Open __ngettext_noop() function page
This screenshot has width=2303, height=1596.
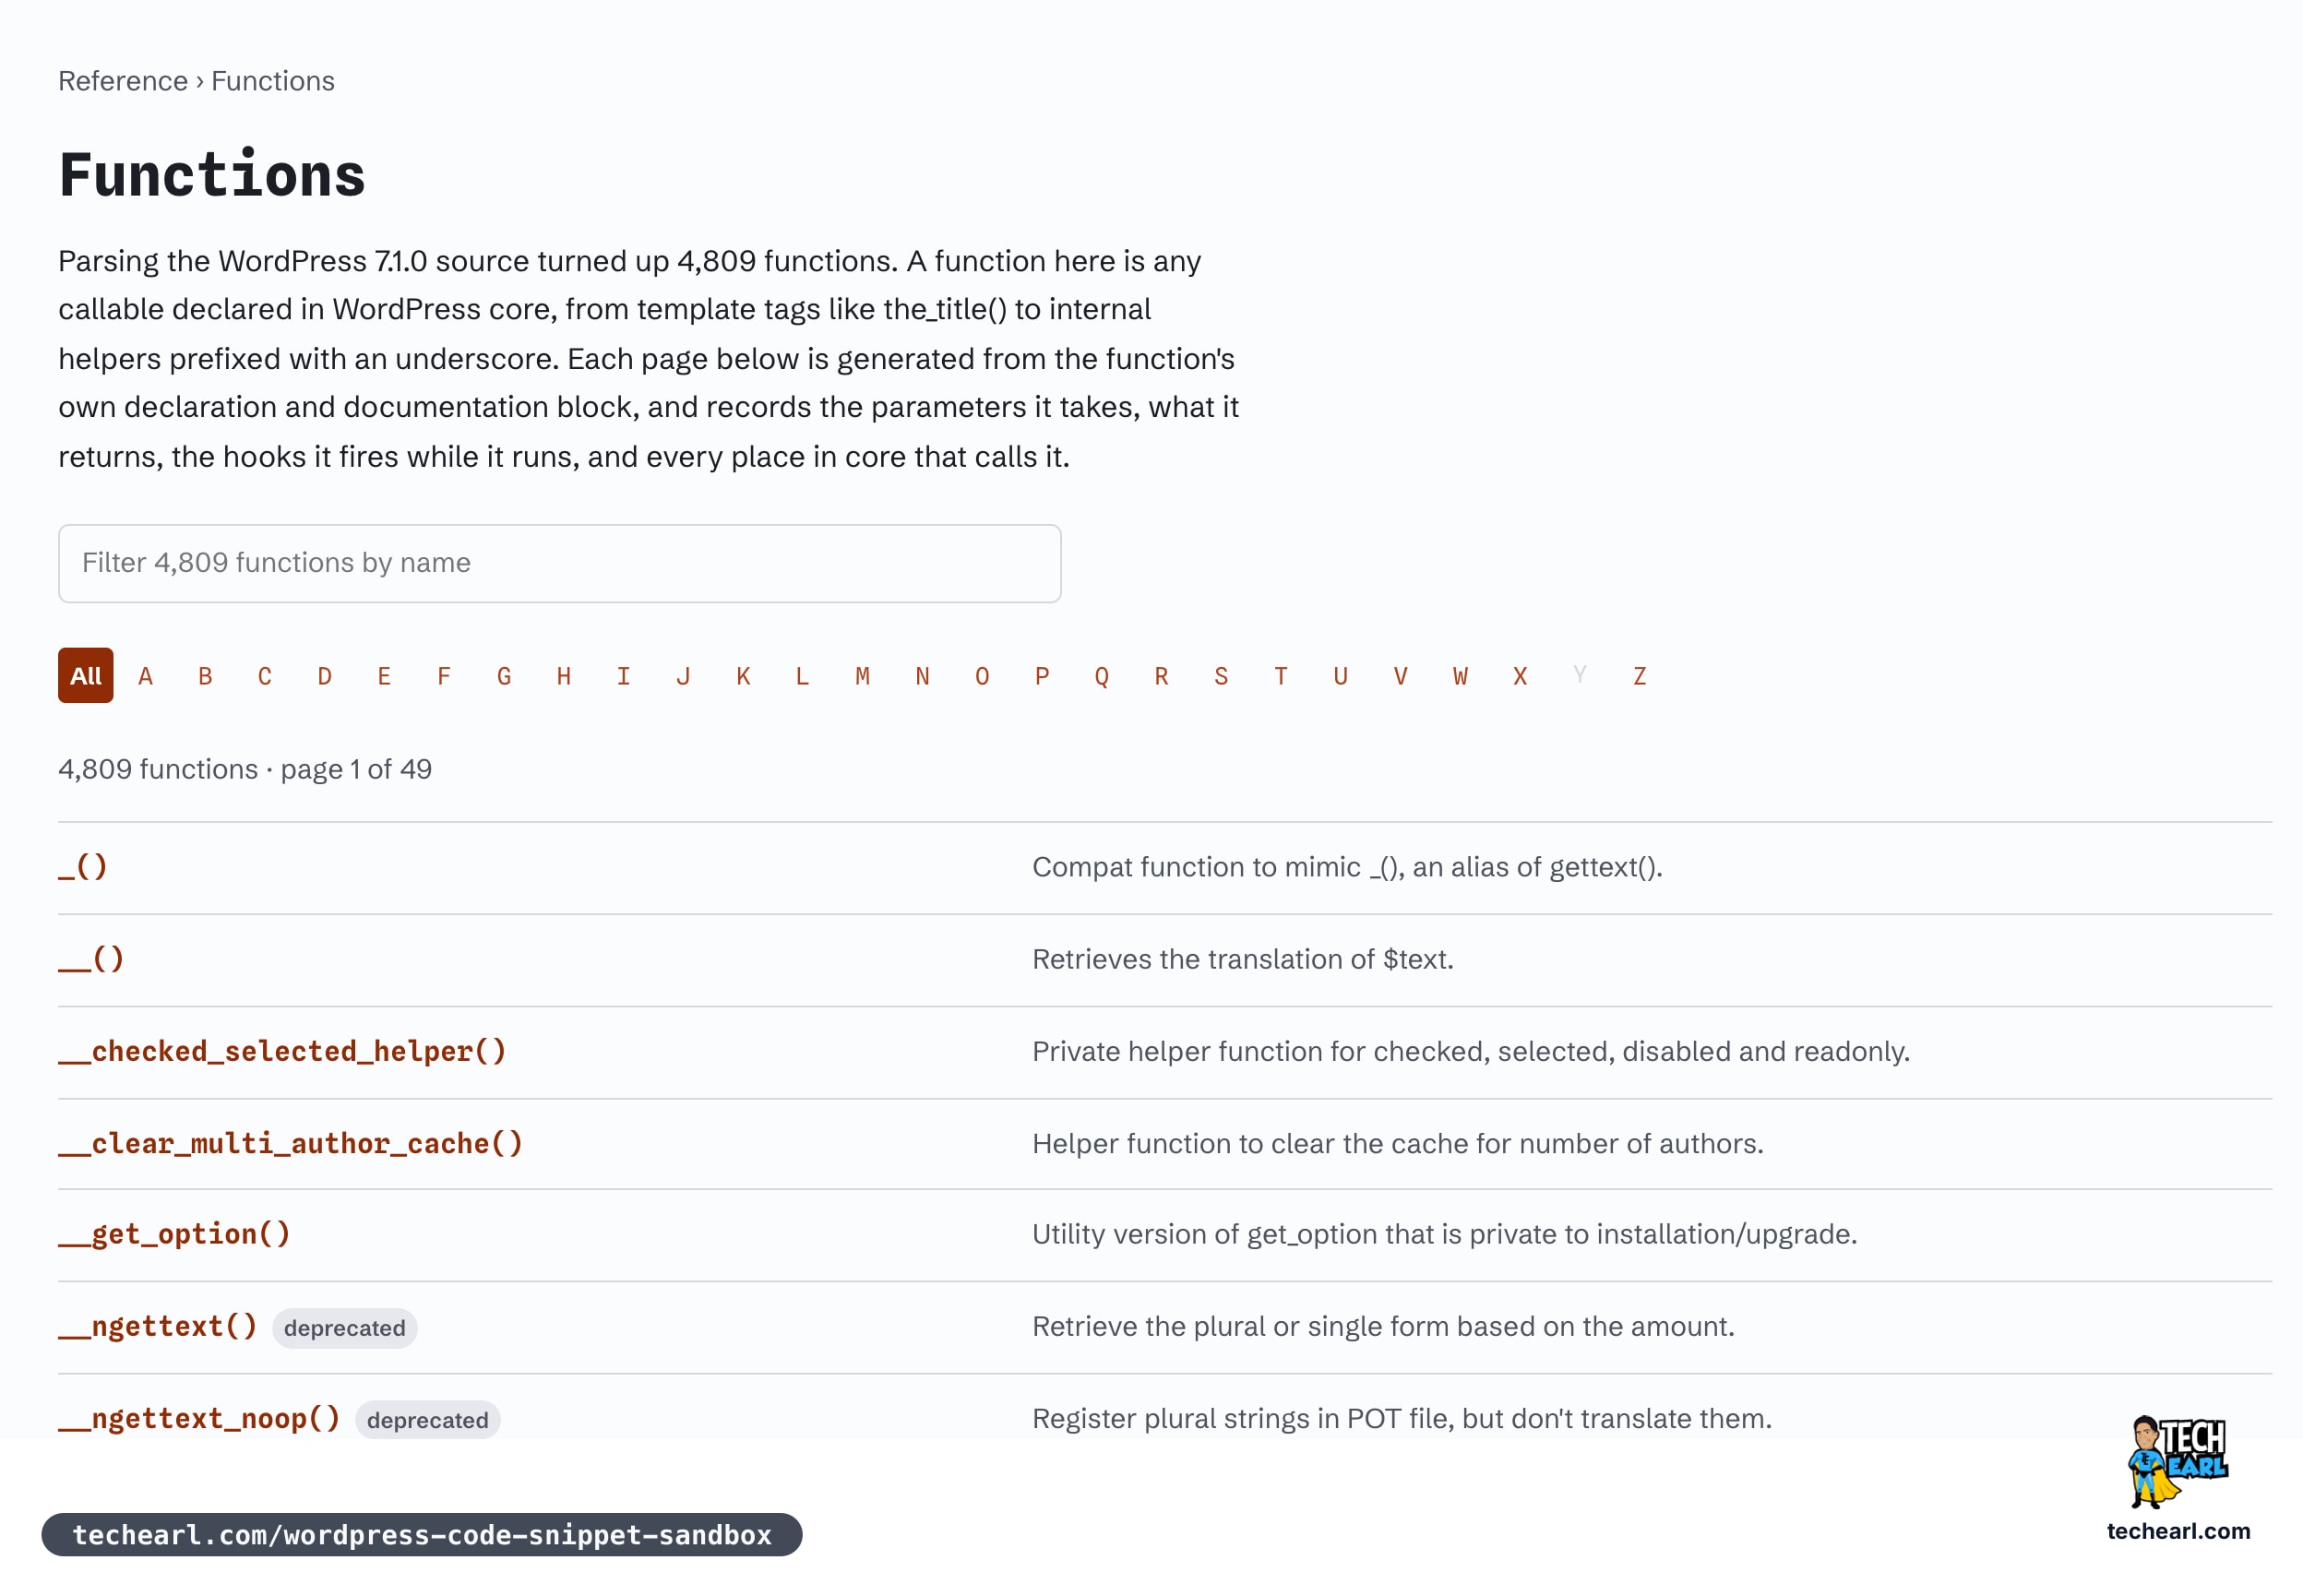coord(199,1418)
